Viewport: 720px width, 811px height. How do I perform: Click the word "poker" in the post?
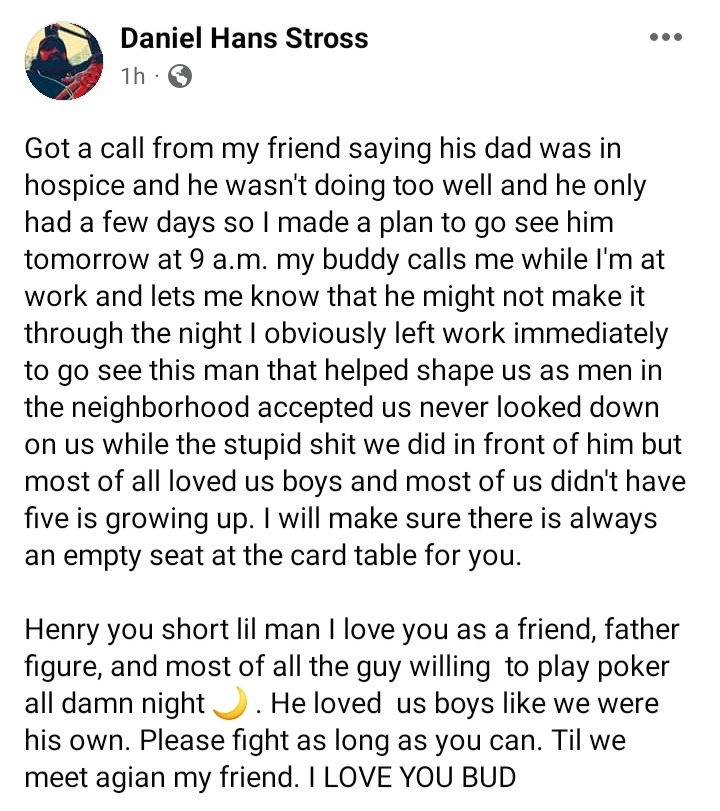click(635, 667)
